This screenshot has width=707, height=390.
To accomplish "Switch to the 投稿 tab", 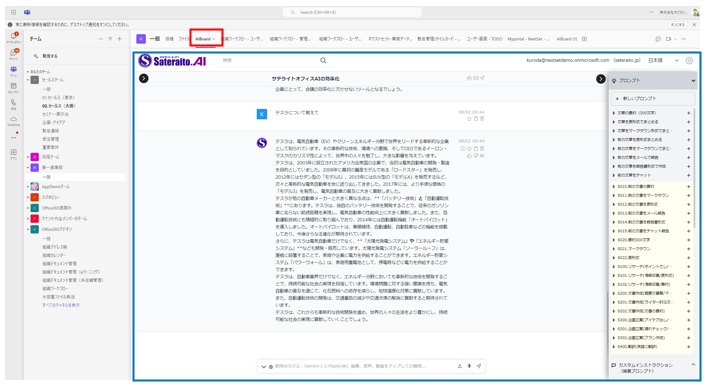I will click(169, 39).
